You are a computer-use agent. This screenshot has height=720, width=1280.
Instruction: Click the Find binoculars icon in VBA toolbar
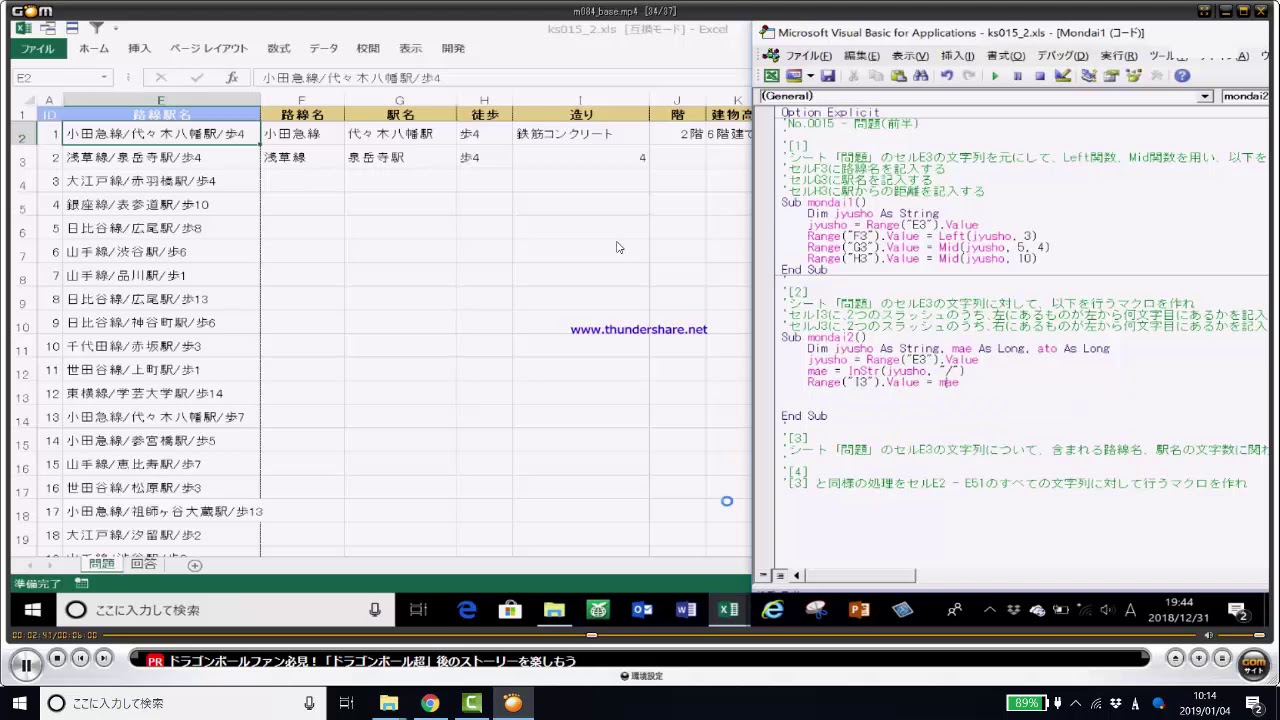click(x=921, y=76)
